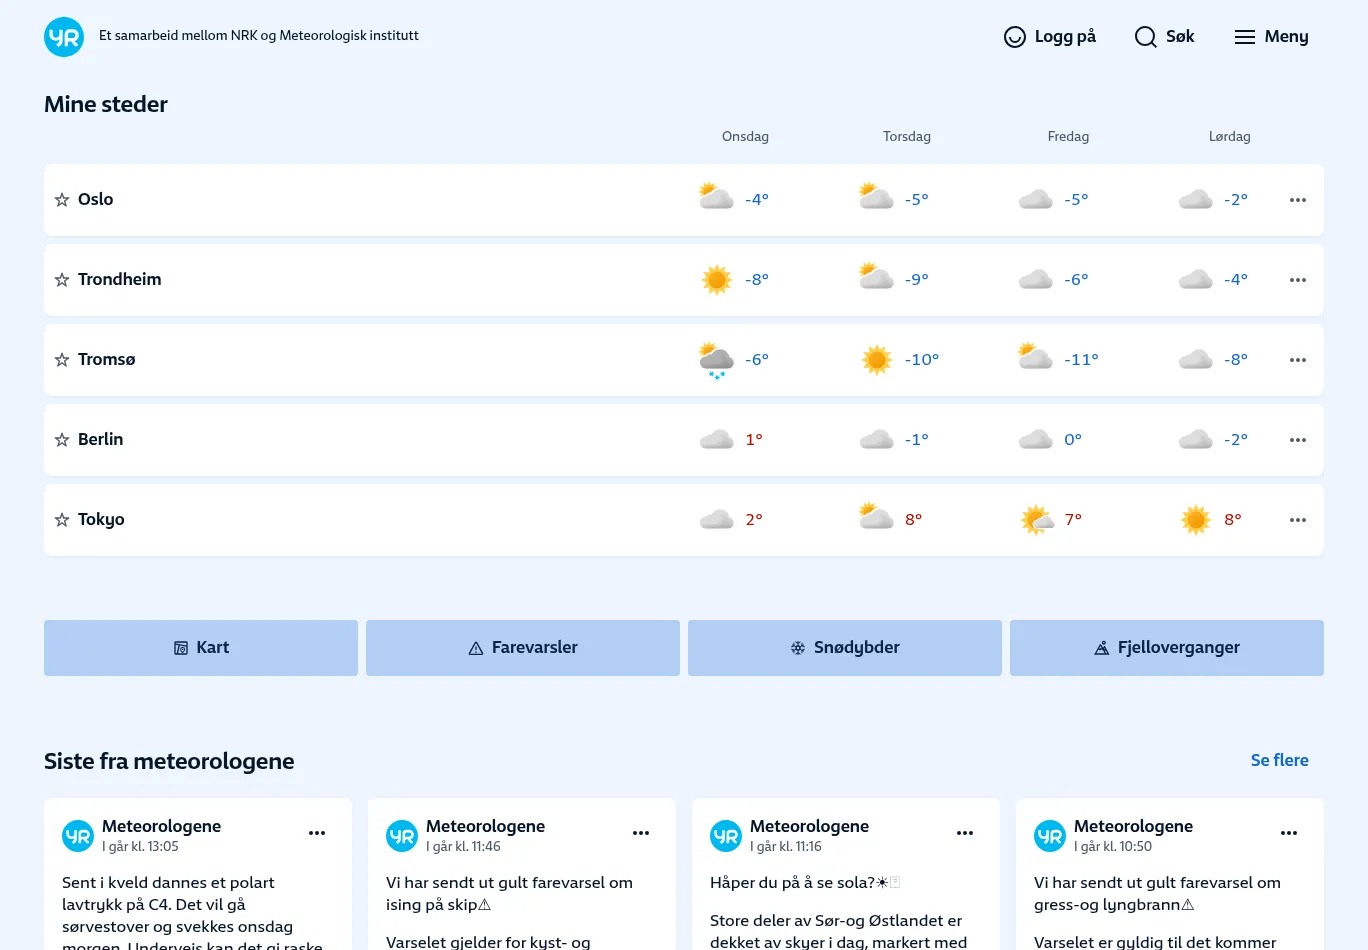This screenshot has width=1368, height=950.
Task: Click the YR avatar on 11:16 post
Action: click(x=726, y=836)
